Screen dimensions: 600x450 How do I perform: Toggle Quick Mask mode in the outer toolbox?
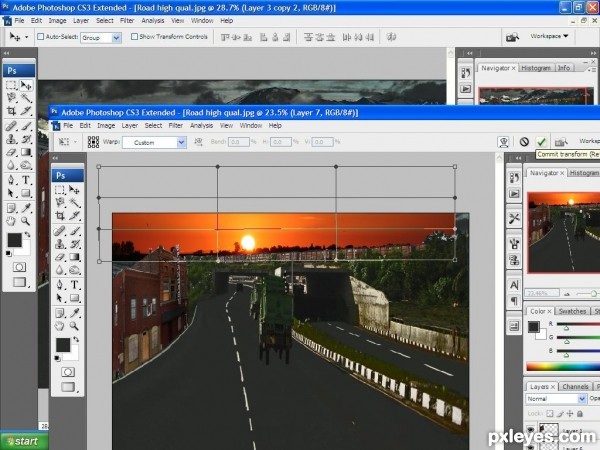point(19,267)
